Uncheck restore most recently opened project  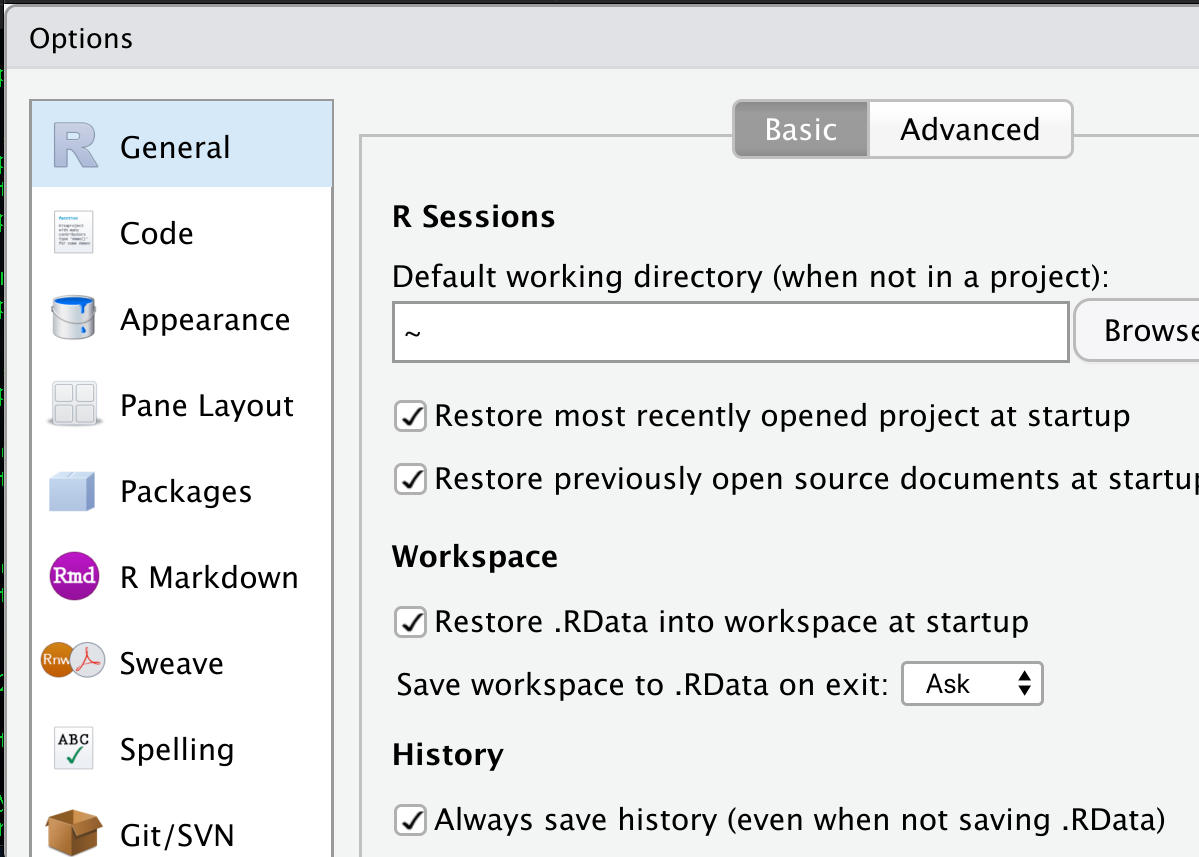pos(409,416)
